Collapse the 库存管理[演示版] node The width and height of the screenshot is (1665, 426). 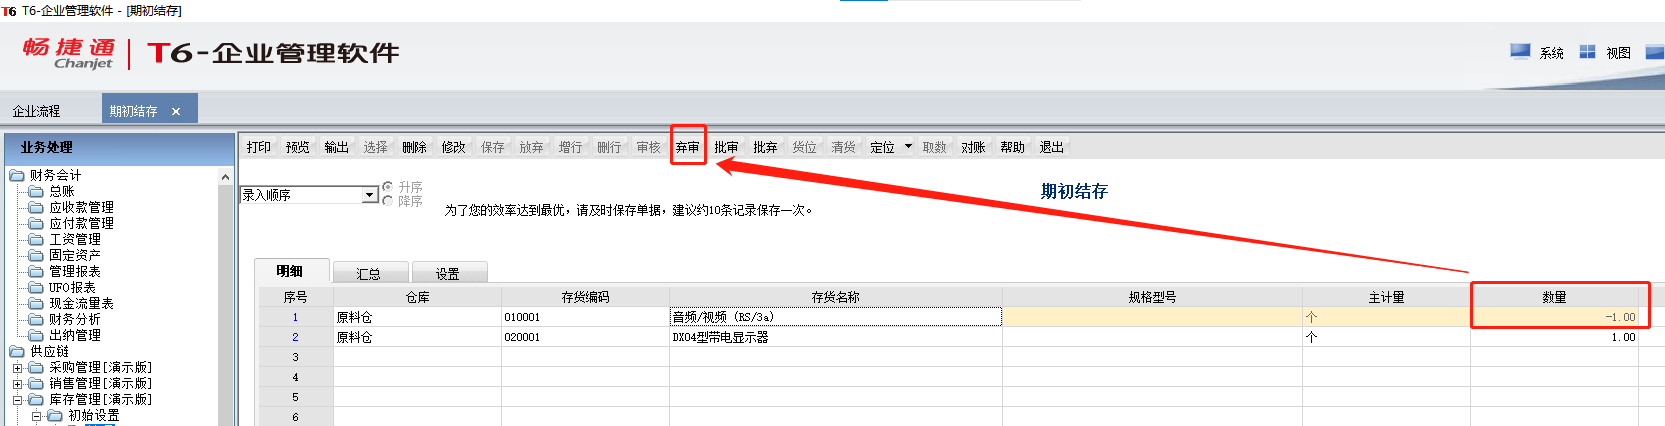click(17, 399)
